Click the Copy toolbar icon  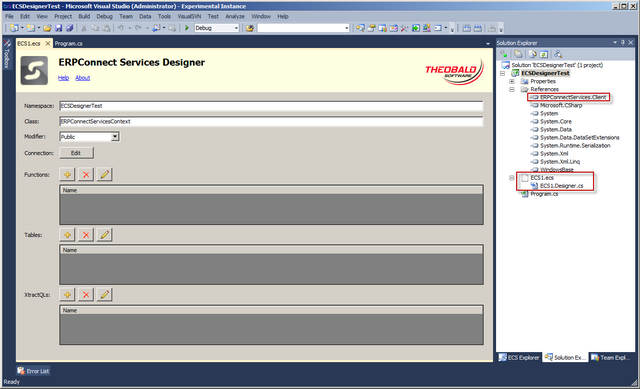click(95, 28)
